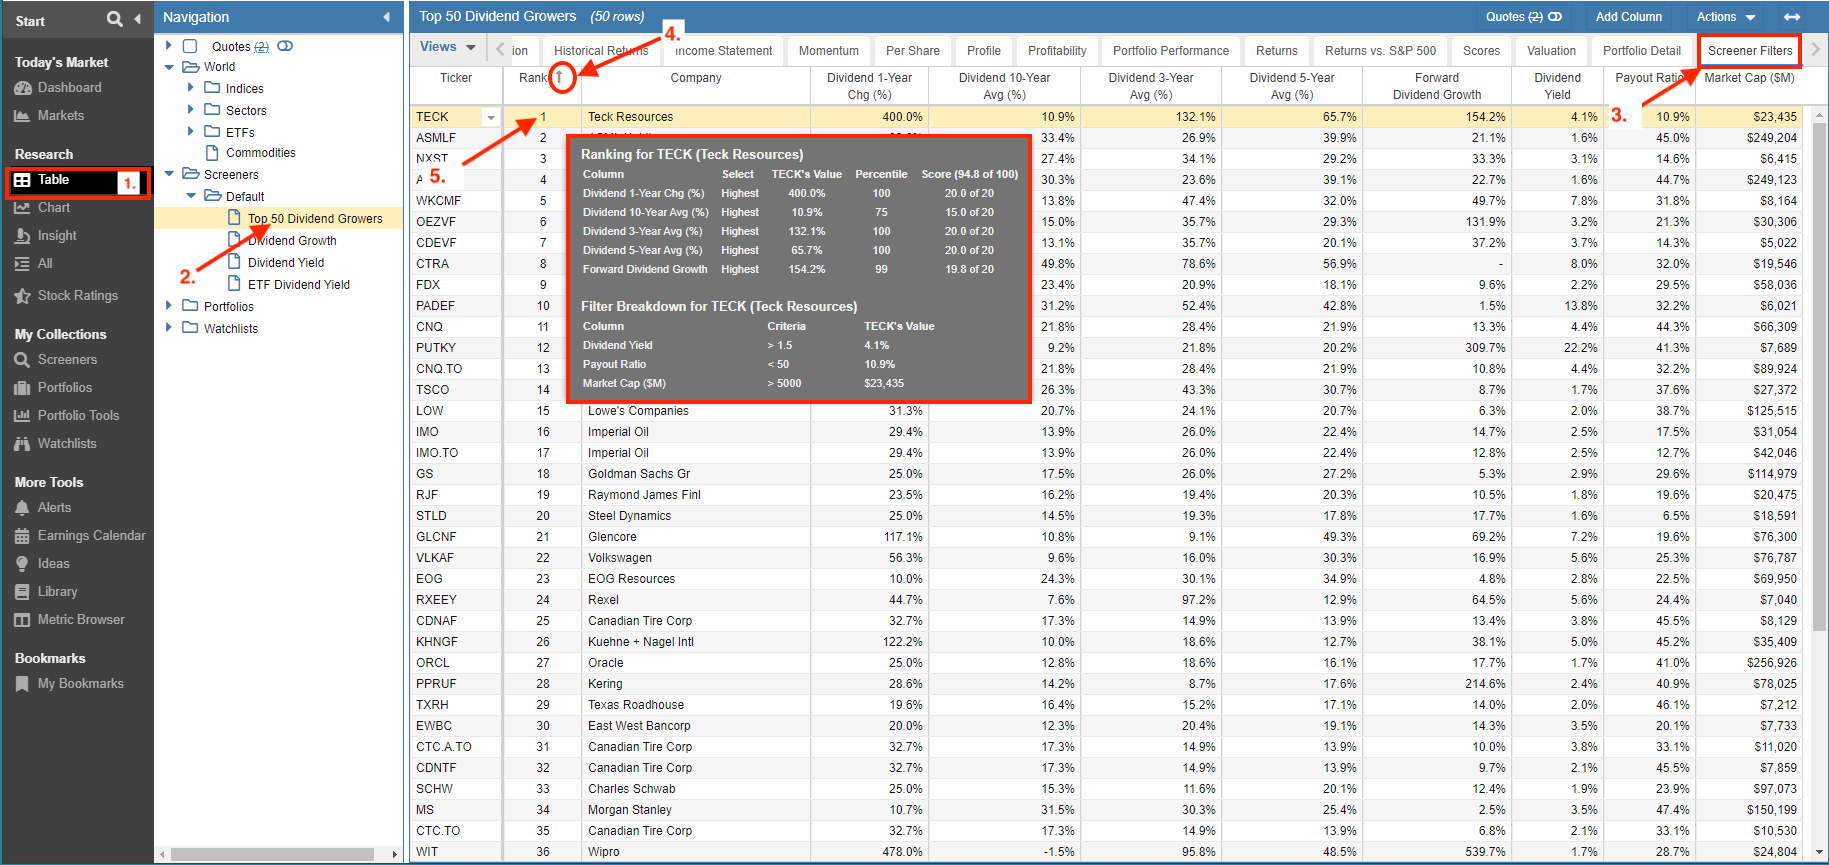Open My Bookmarks in the sidebar
The width and height of the screenshot is (1829, 865).
coord(80,684)
